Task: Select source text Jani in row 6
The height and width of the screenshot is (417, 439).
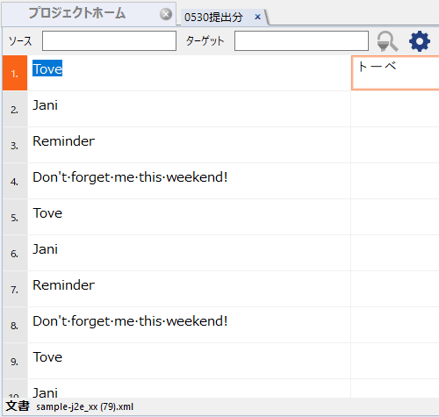Action: pyautogui.click(x=45, y=249)
